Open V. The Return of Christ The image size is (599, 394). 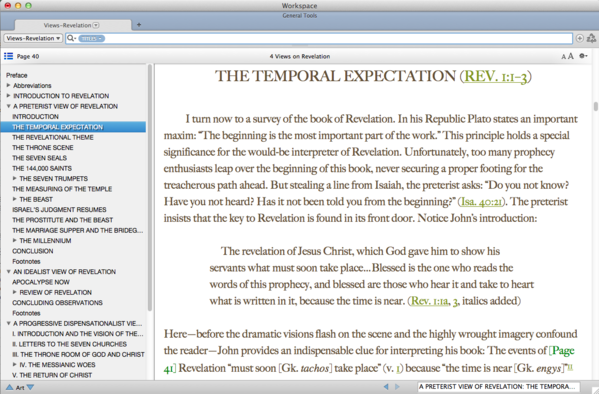(x=52, y=375)
